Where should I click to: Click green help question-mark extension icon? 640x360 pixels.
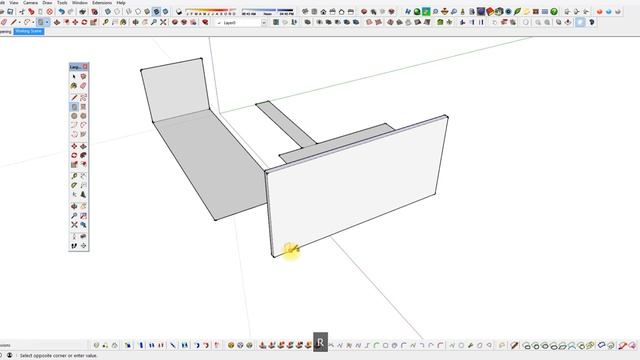pos(554,12)
